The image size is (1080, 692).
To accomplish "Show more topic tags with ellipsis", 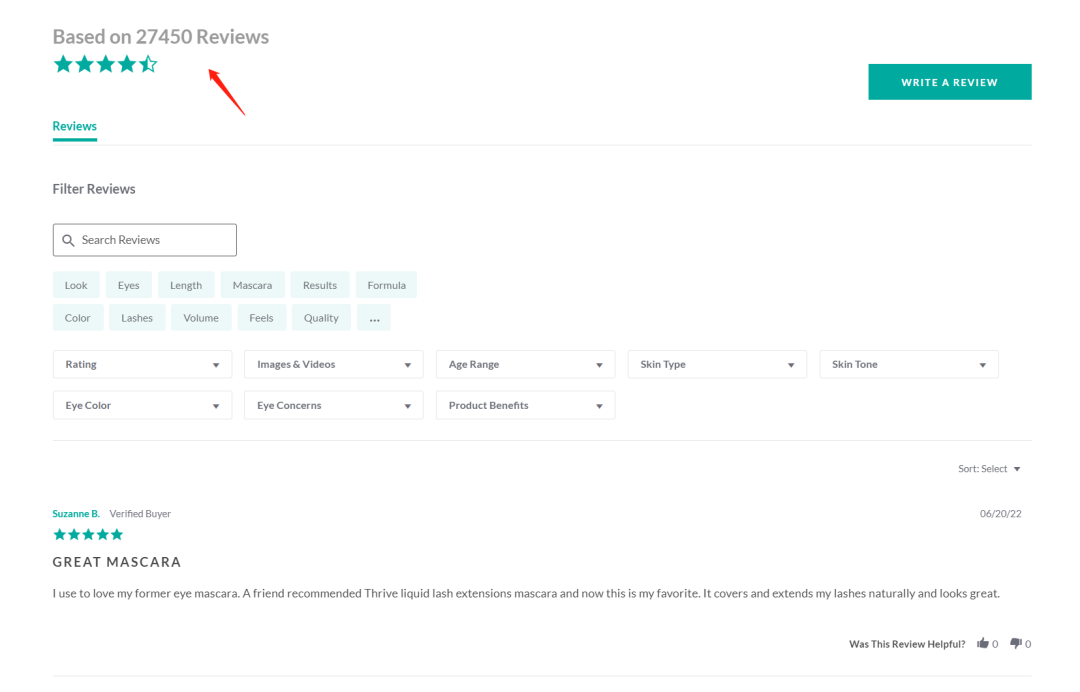I will point(374,318).
